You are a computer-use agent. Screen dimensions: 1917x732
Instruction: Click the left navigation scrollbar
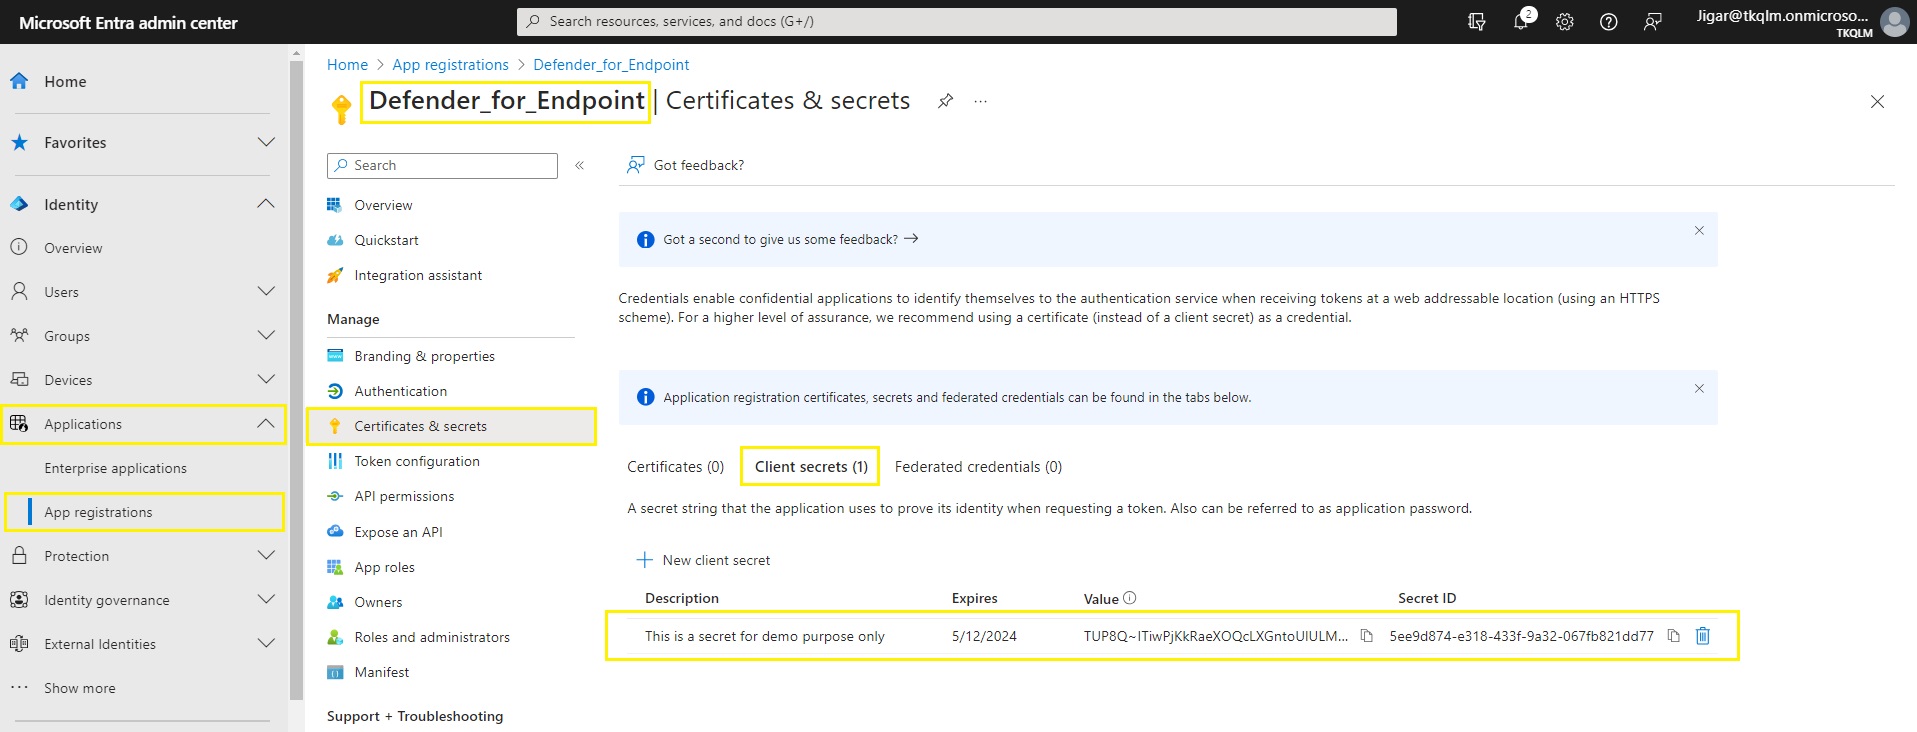pyautogui.click(x=296, y=380)
